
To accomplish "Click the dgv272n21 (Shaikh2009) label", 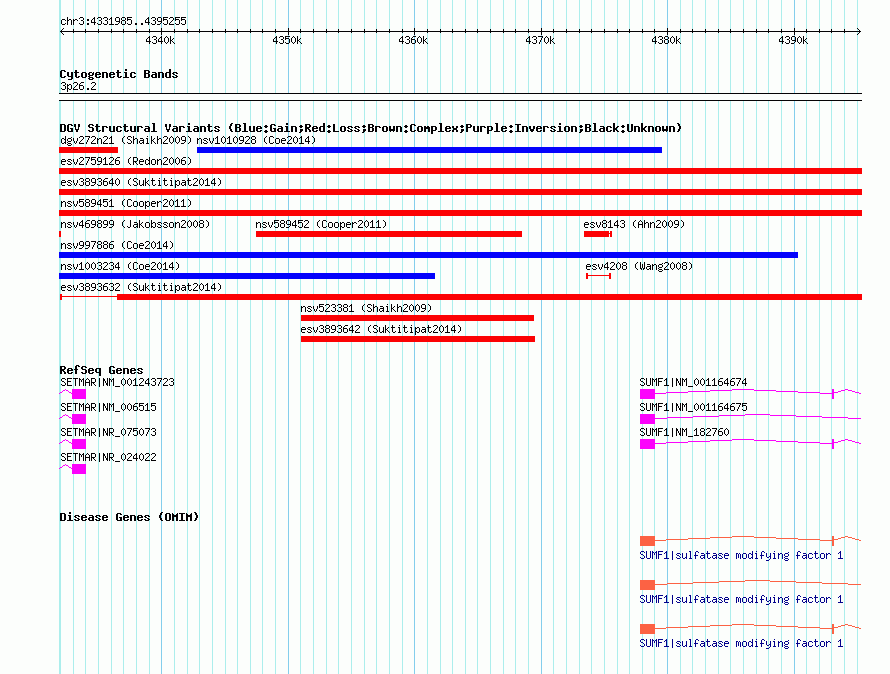I will (126, 140).
